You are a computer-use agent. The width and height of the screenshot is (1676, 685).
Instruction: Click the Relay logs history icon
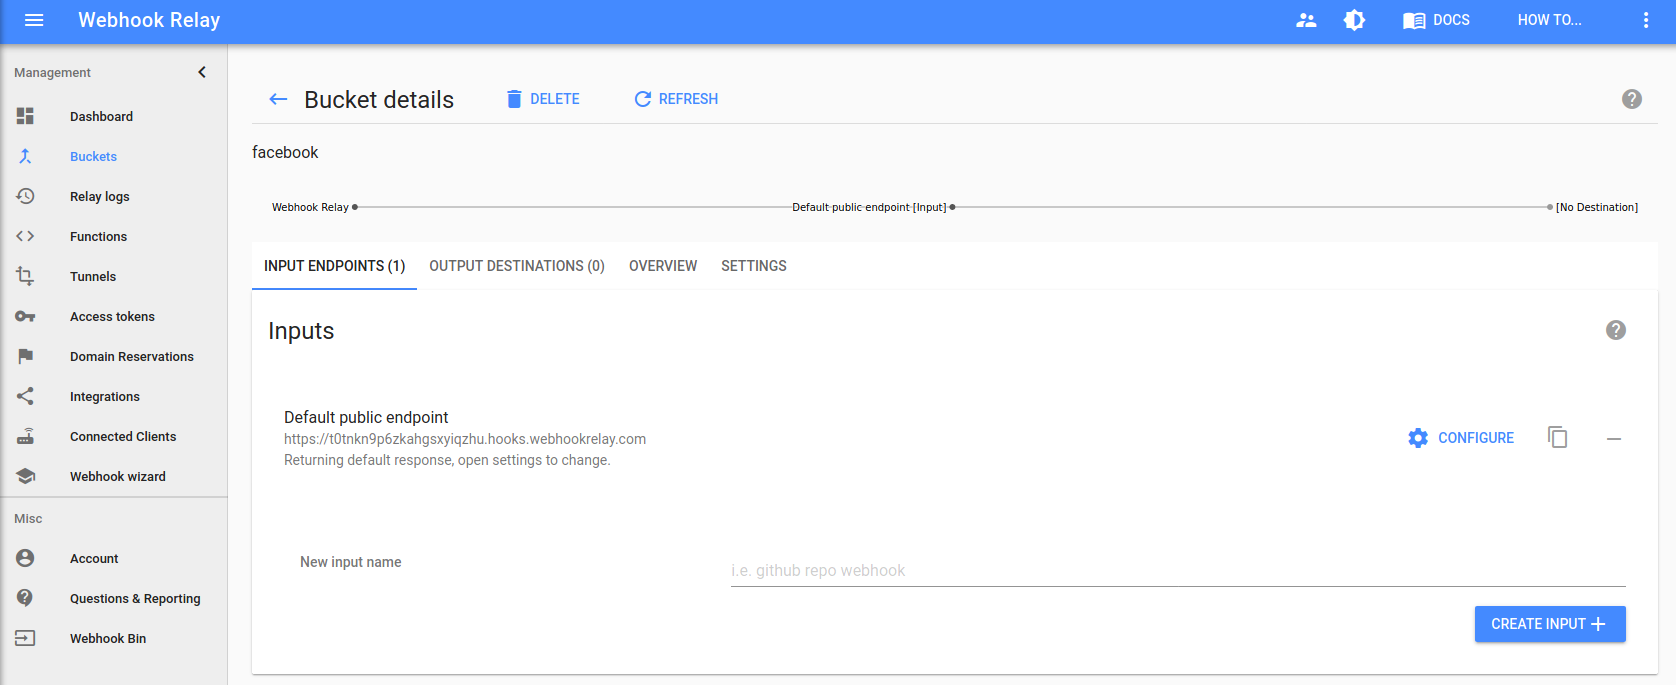(25, 196)
